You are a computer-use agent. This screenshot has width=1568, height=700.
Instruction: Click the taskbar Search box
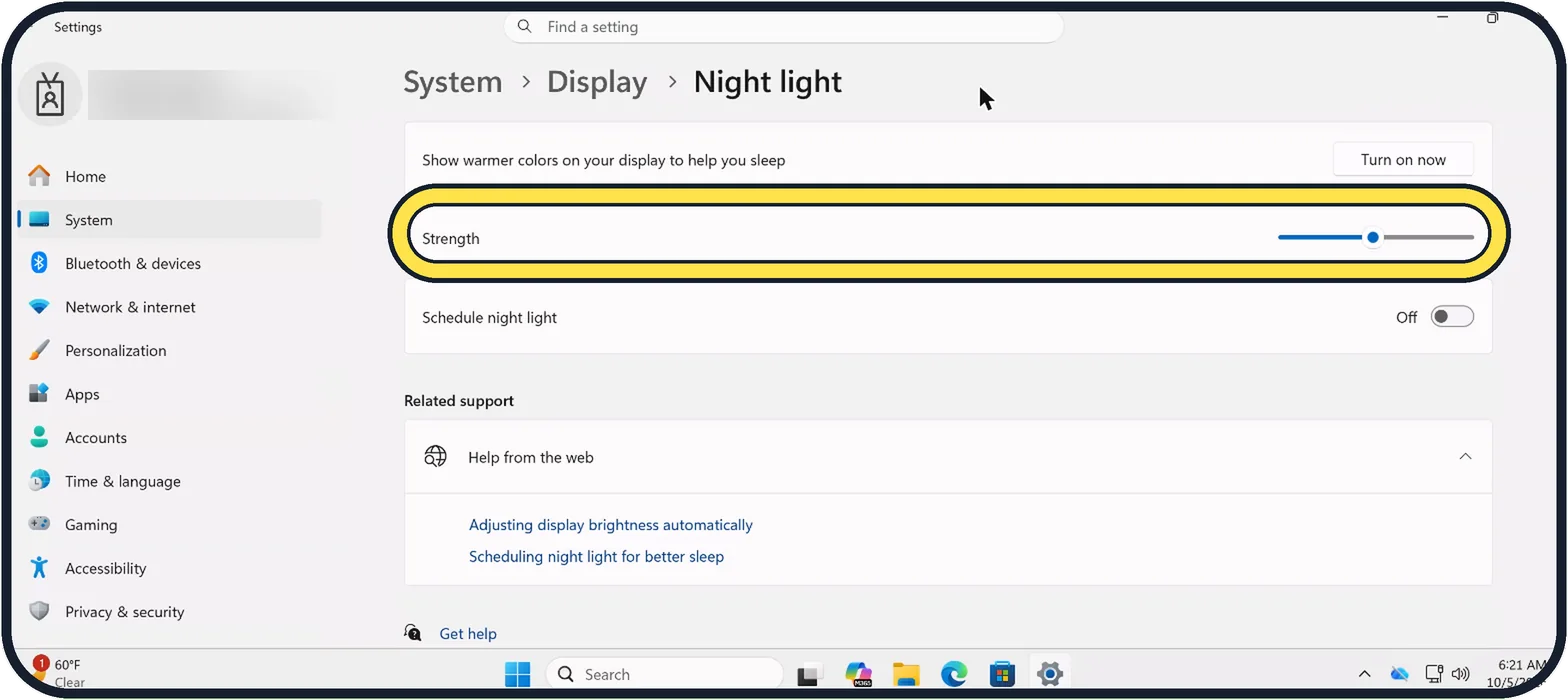click(664, 675)
